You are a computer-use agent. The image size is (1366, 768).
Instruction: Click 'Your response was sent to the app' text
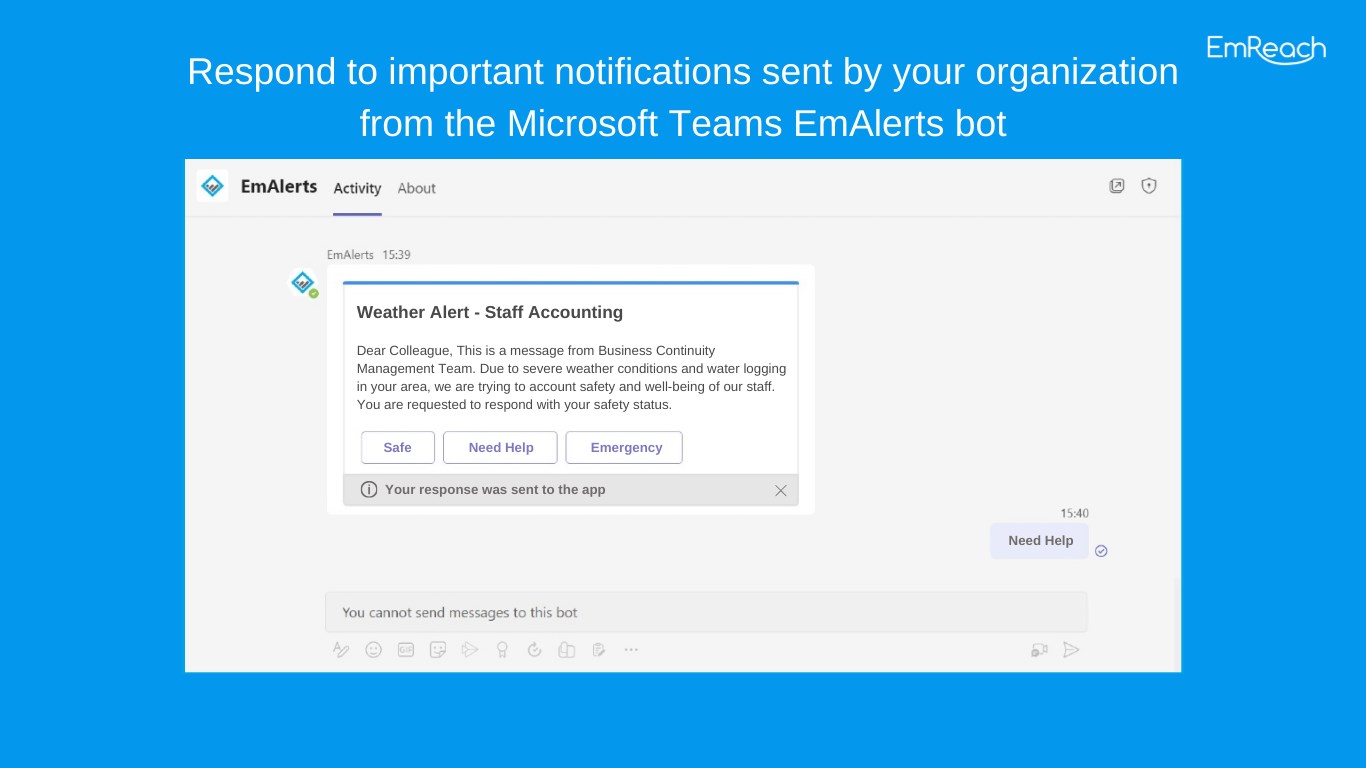(495, 490)
